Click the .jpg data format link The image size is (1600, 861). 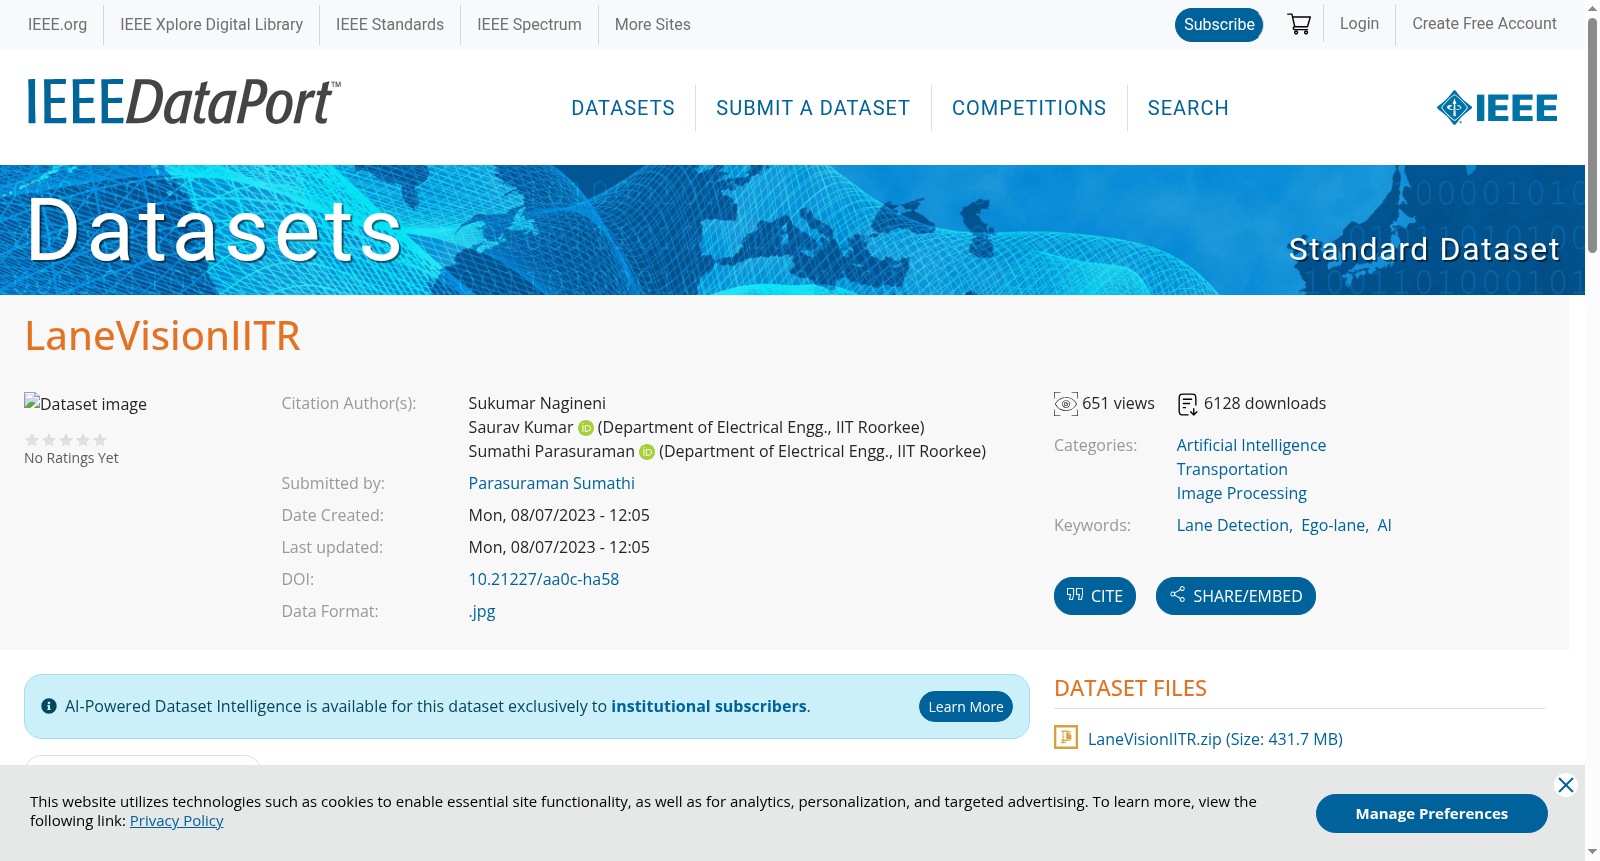(x=482, y=612)
